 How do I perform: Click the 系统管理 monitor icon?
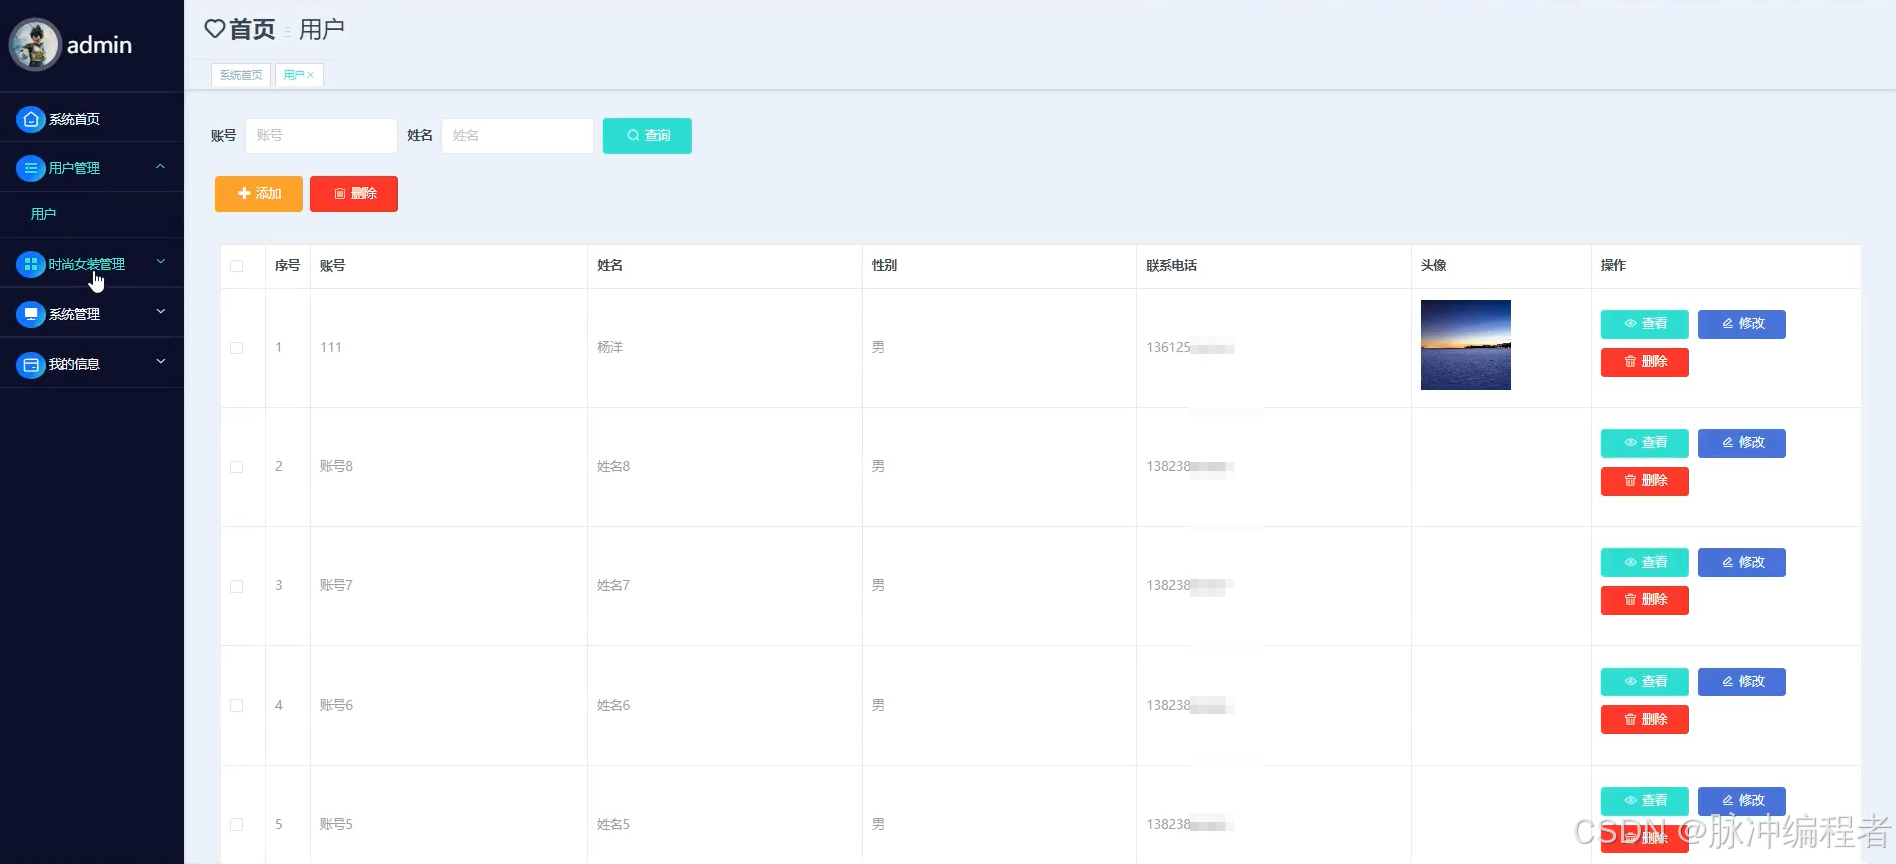point(31,314)
